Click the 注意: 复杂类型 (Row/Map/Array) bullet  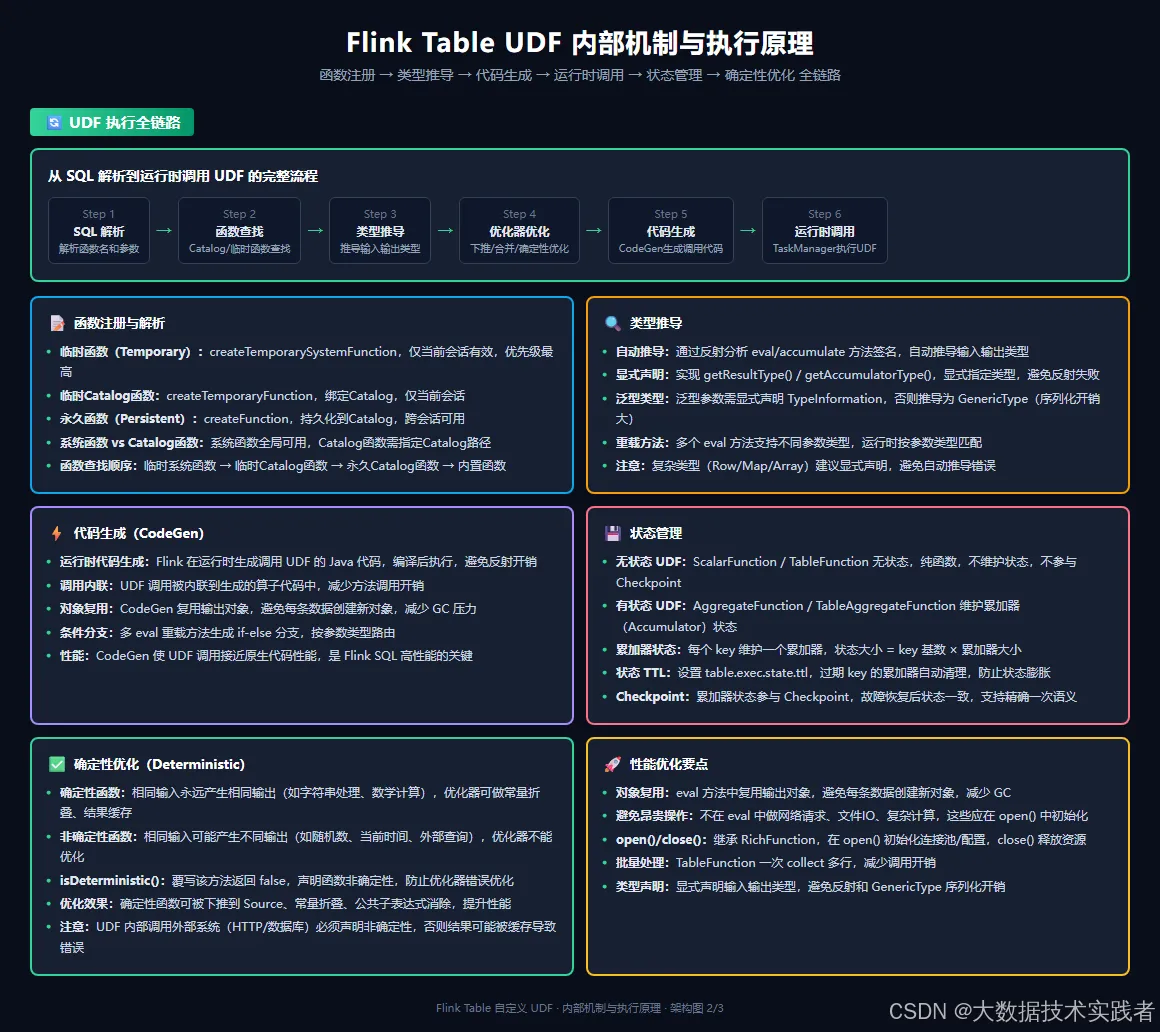806,465
